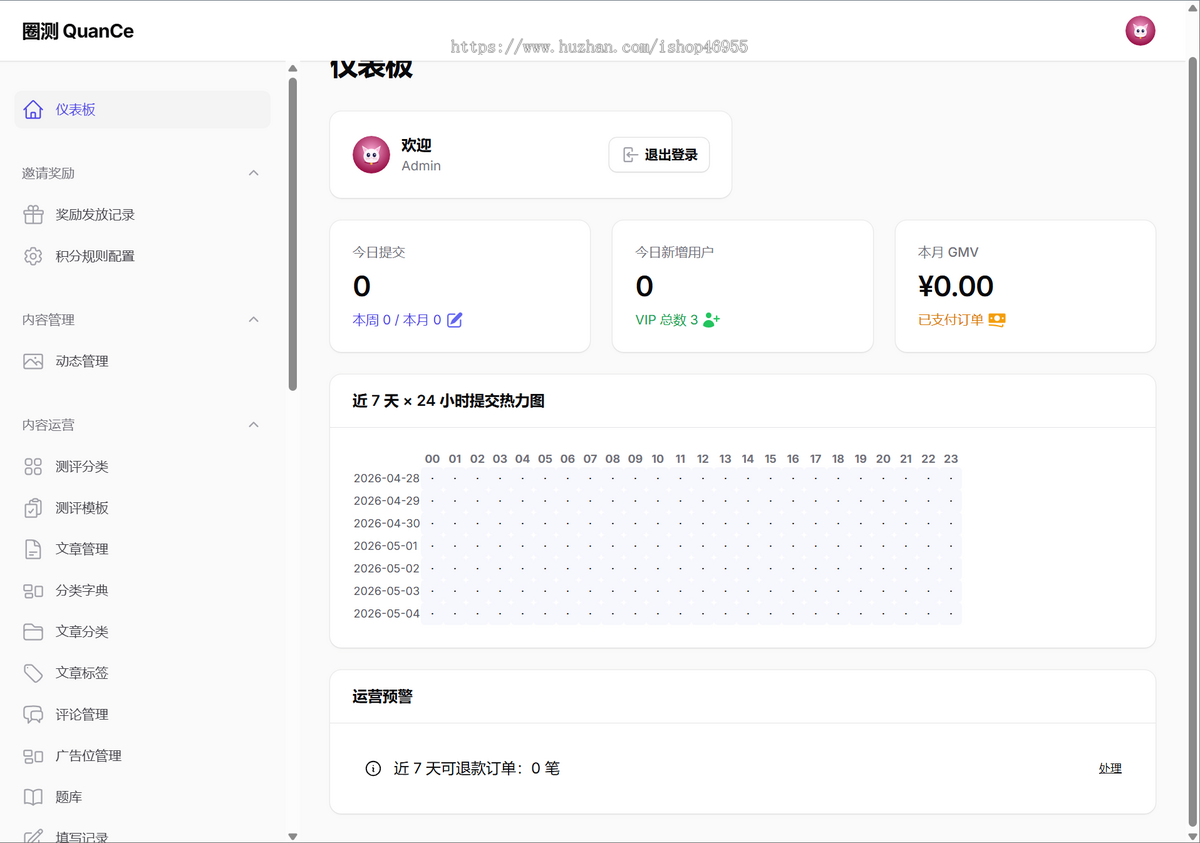Viewport: 1200px width, 843px height.
Task: Click the icon beside 分类字典
Action: click(x=33, y=591)
